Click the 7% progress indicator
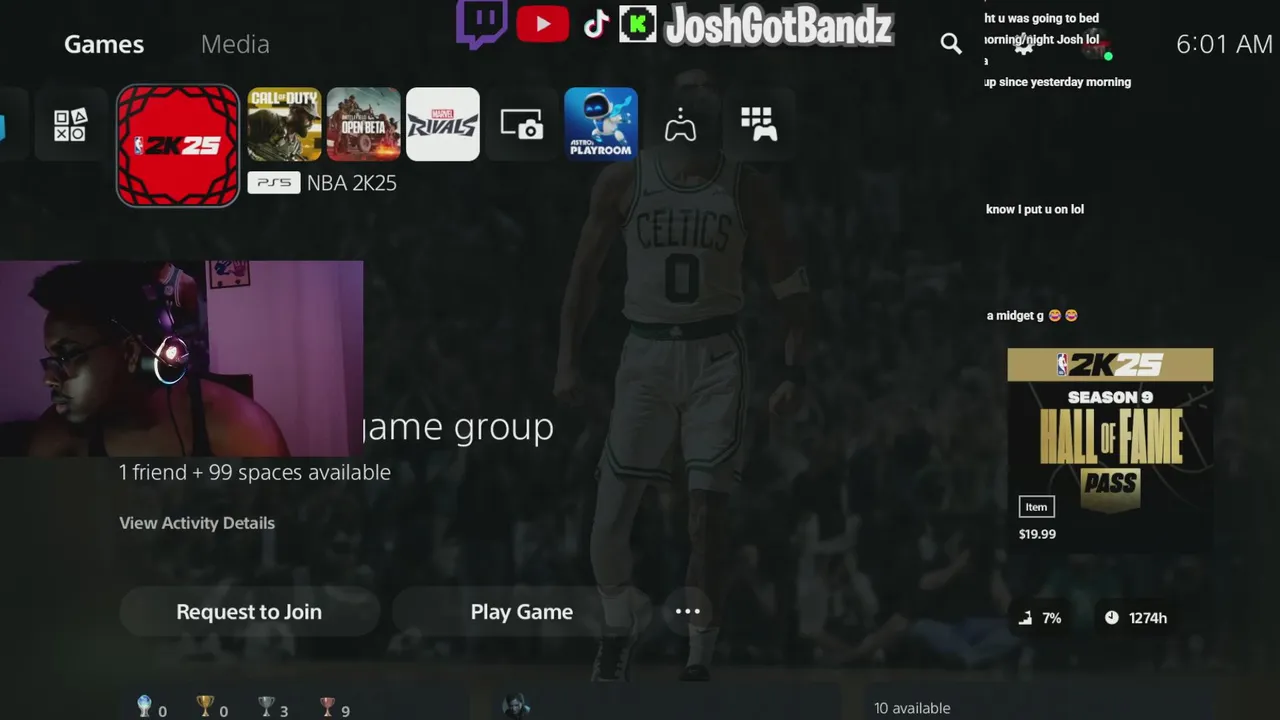Screen dimensions: 1280x720 click(1040, 618)
